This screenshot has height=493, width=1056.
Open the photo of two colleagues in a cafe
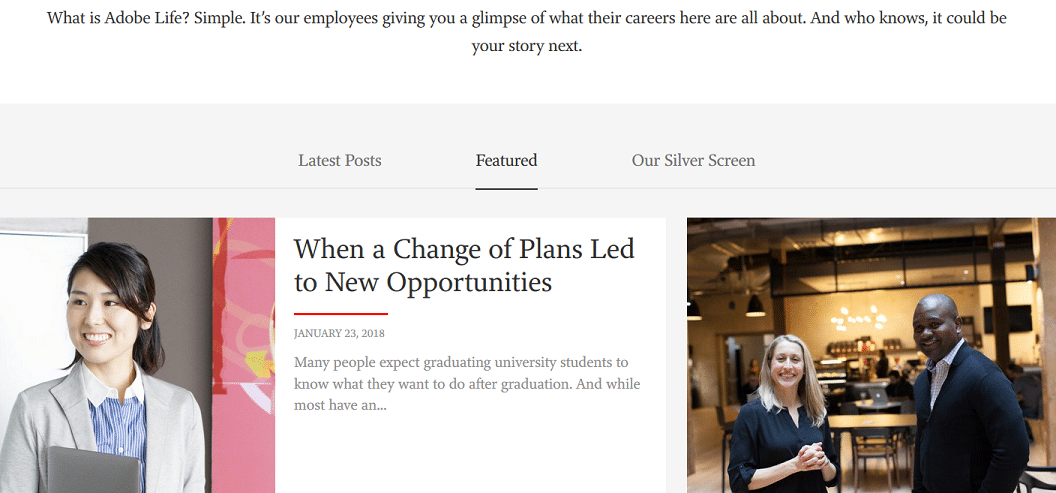pyautogui.click(x=870, y=355)
